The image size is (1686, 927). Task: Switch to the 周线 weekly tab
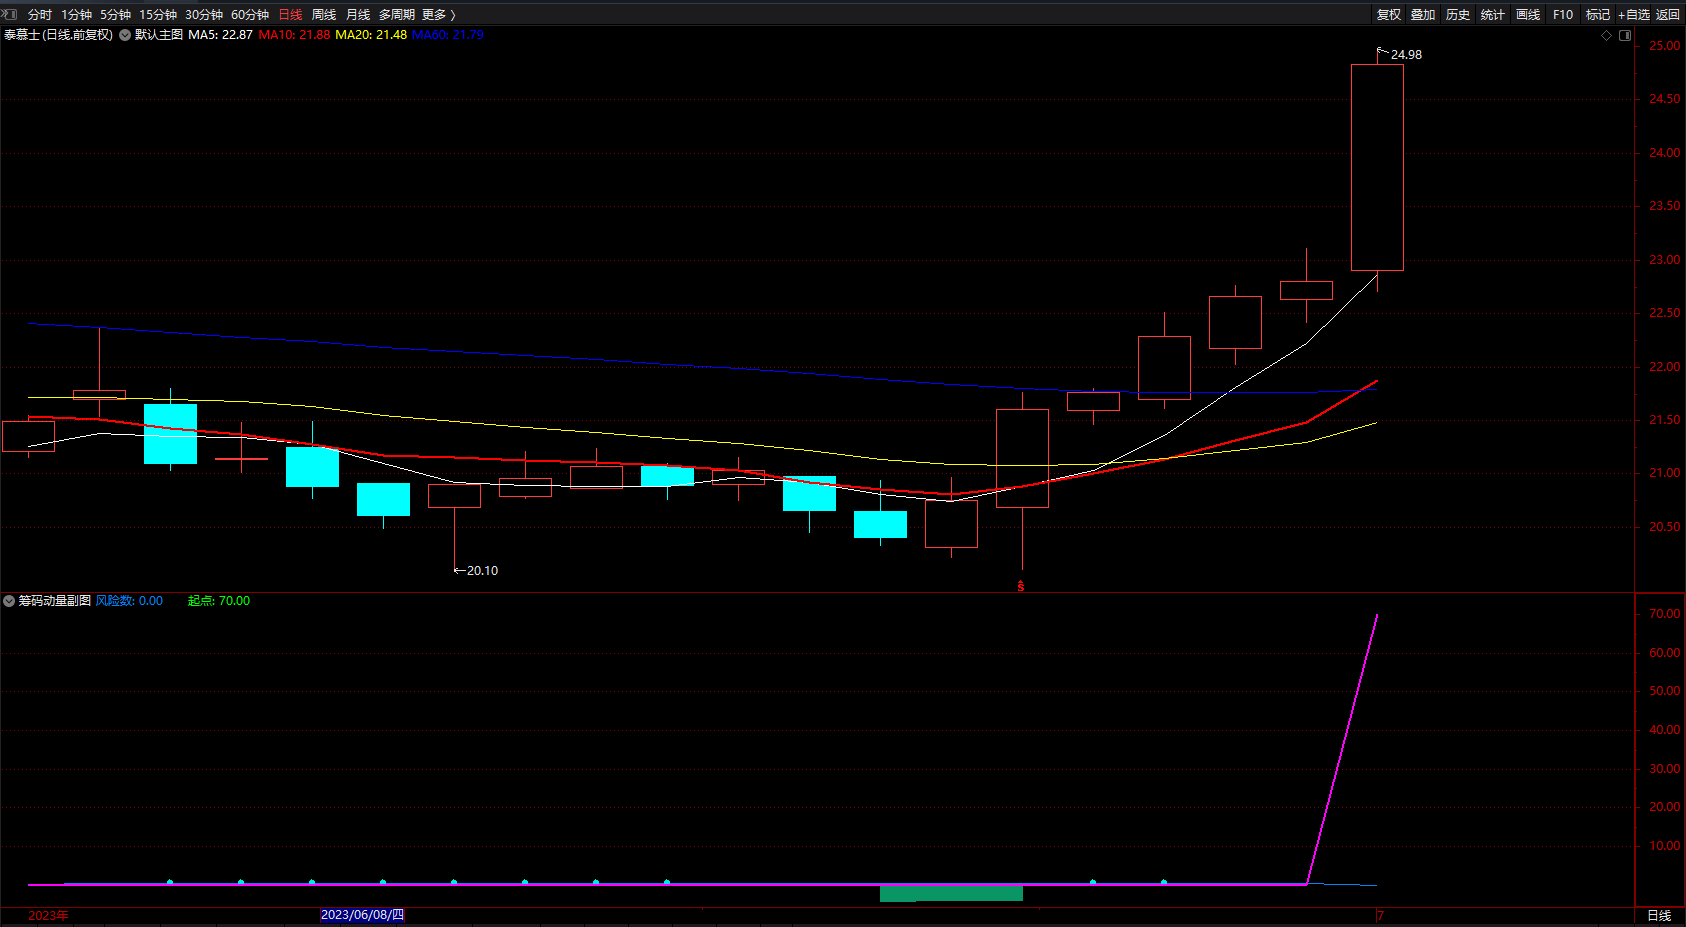[324, 15]
